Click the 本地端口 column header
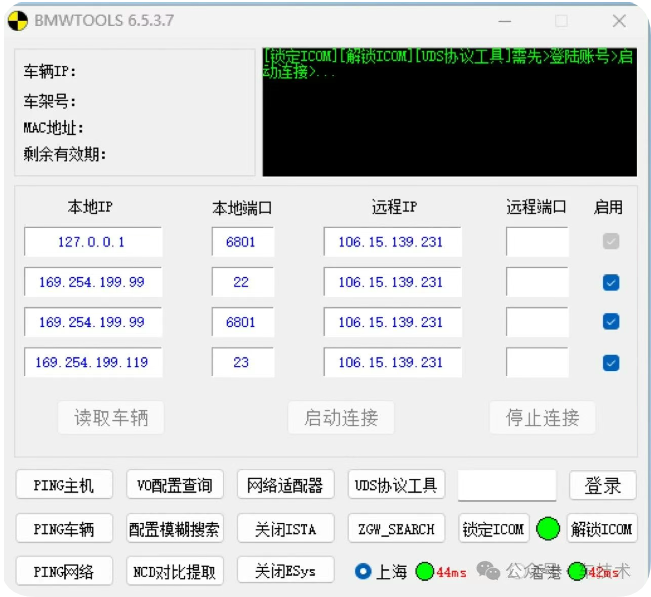 click(242, 208)
